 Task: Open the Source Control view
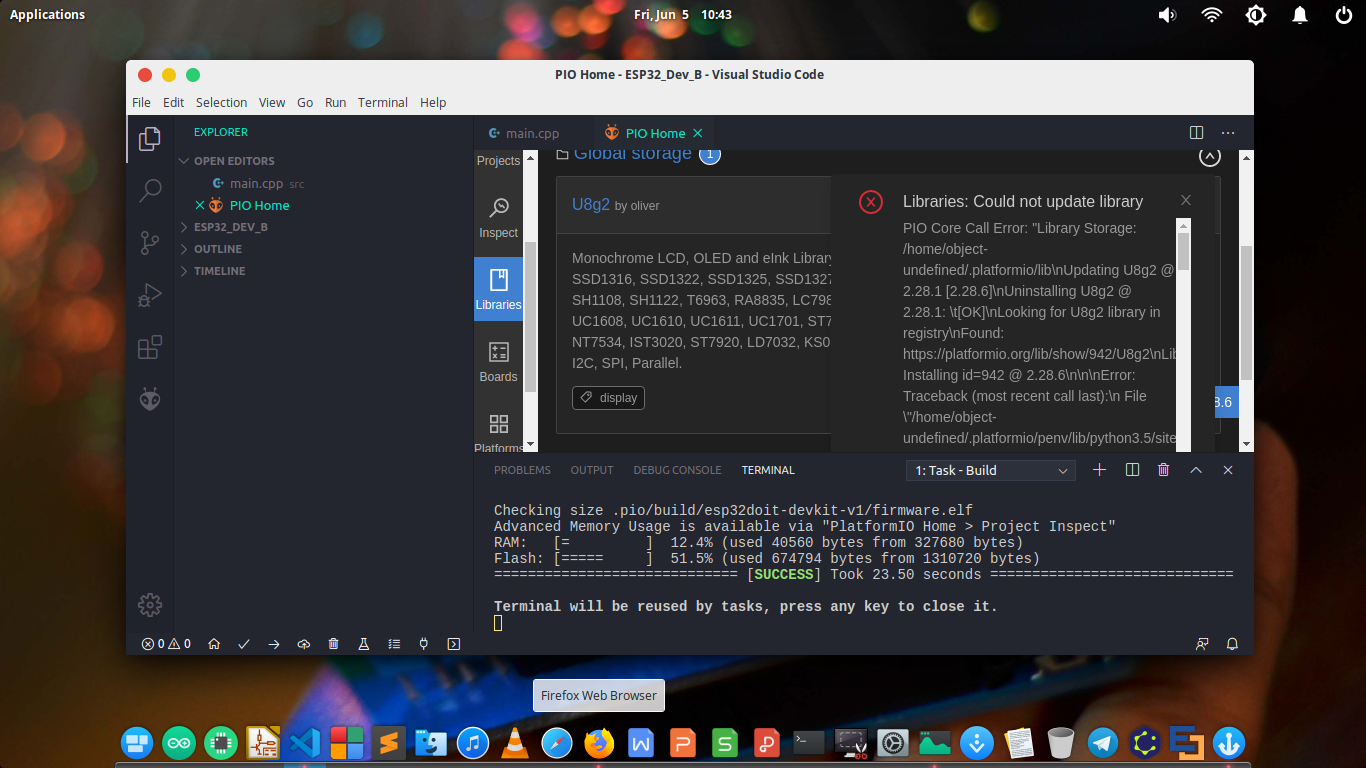(x=150, y=243)
